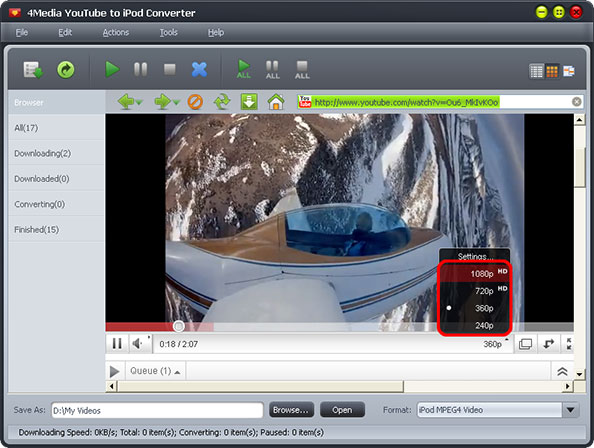Viewport: 594px width, 448px height.
Task: Show the Downloading(2) list
Action: tap(56, 153)
